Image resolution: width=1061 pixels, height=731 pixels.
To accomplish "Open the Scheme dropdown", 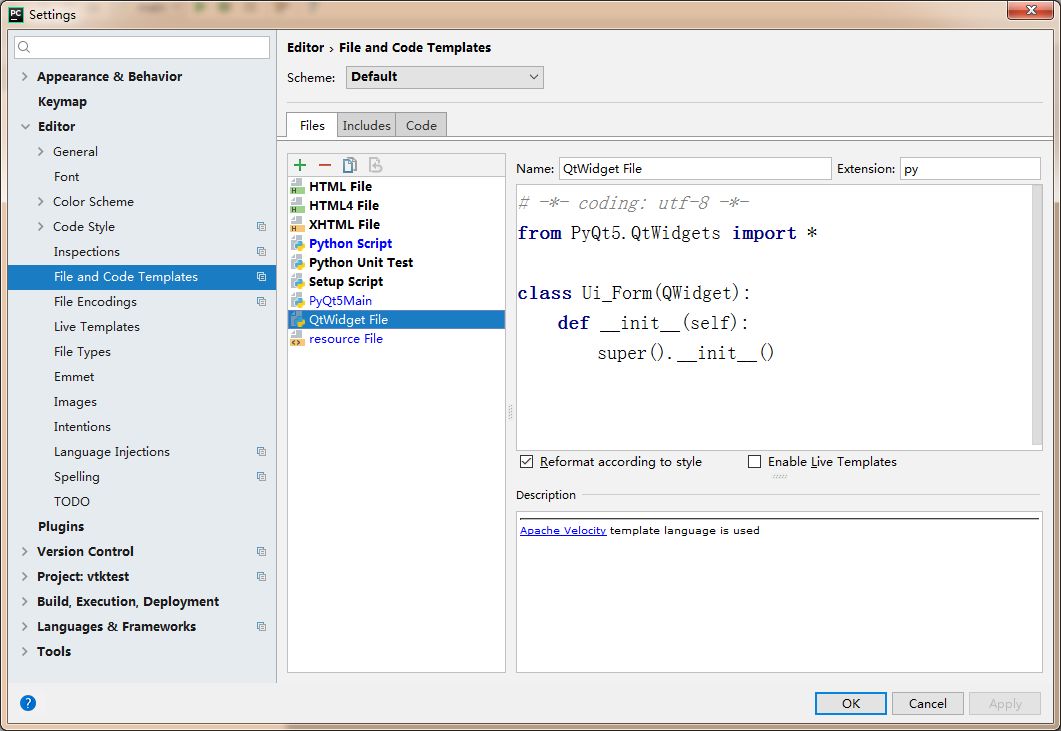I will tap(445, 76).
